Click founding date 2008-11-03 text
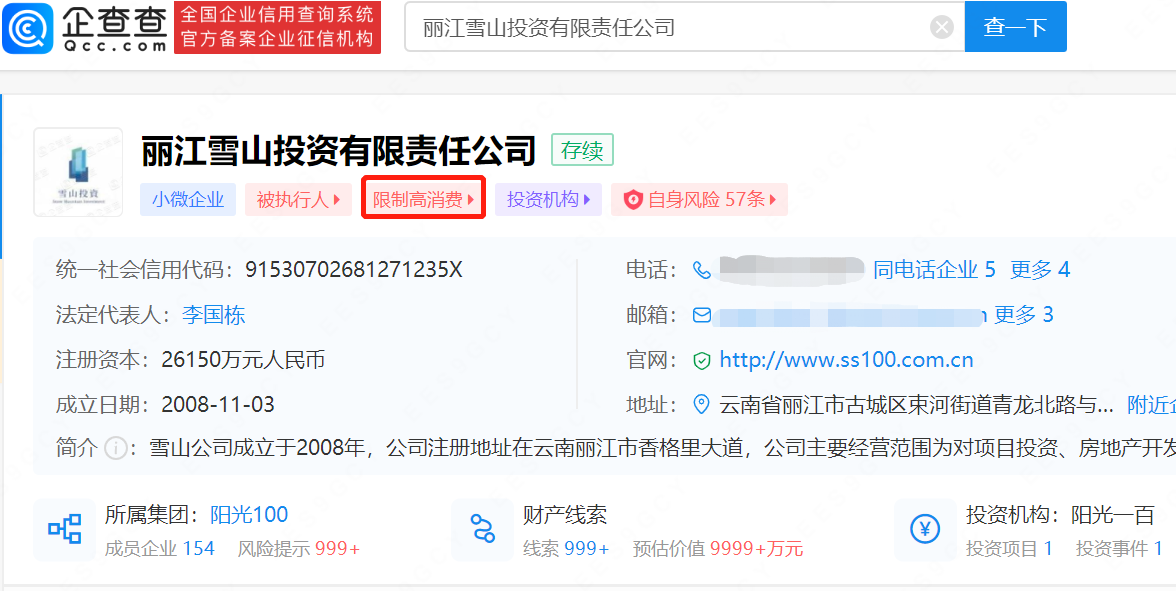 pyautogui.click(x=218, y=406)
